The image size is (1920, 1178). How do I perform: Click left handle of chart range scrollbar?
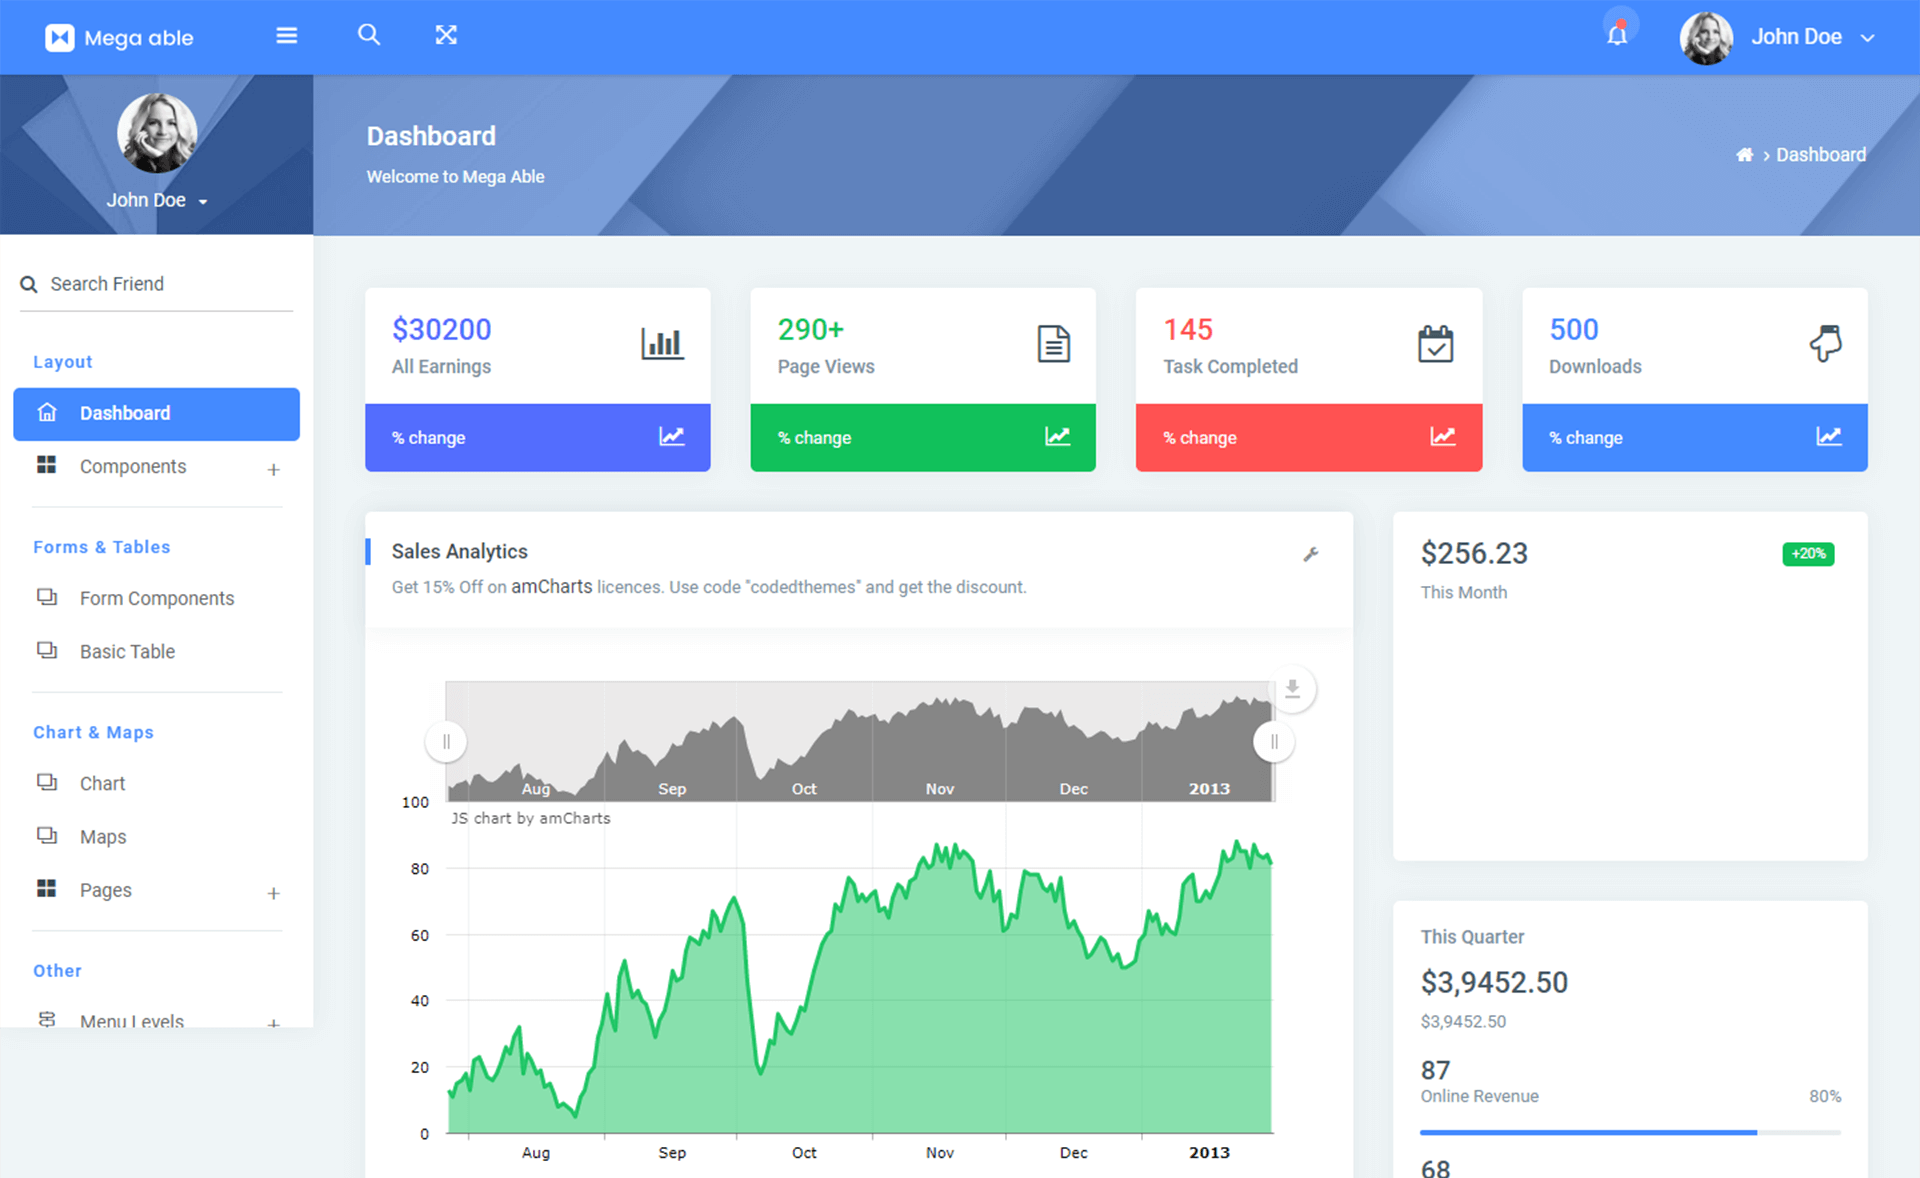pyautogui.click(x=446, y=742)
